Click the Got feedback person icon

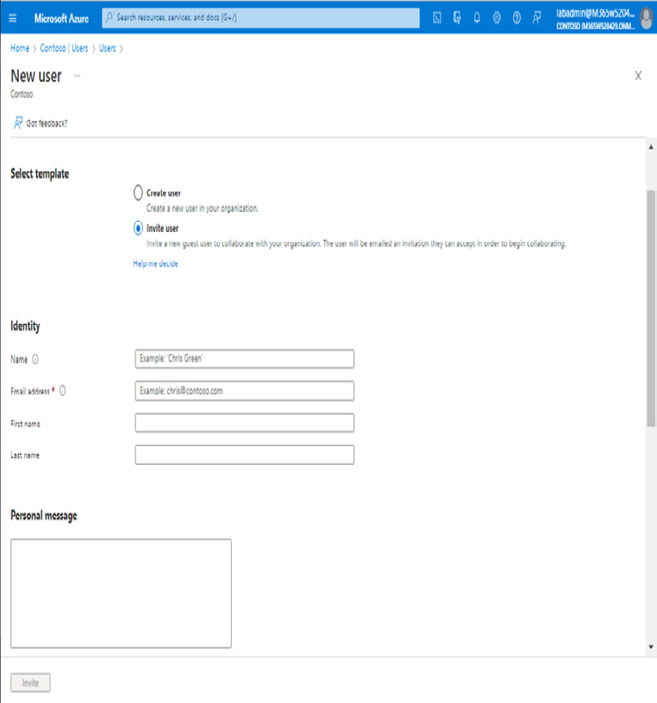pos(18,123)
